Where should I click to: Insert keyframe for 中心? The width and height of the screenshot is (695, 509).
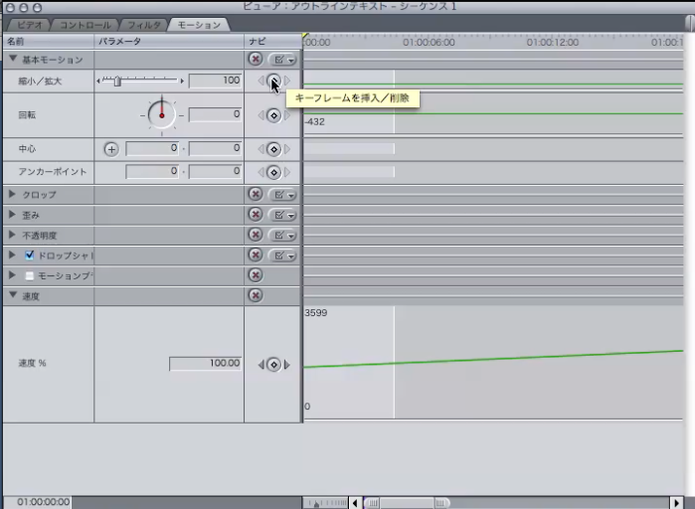coord(274,149)
